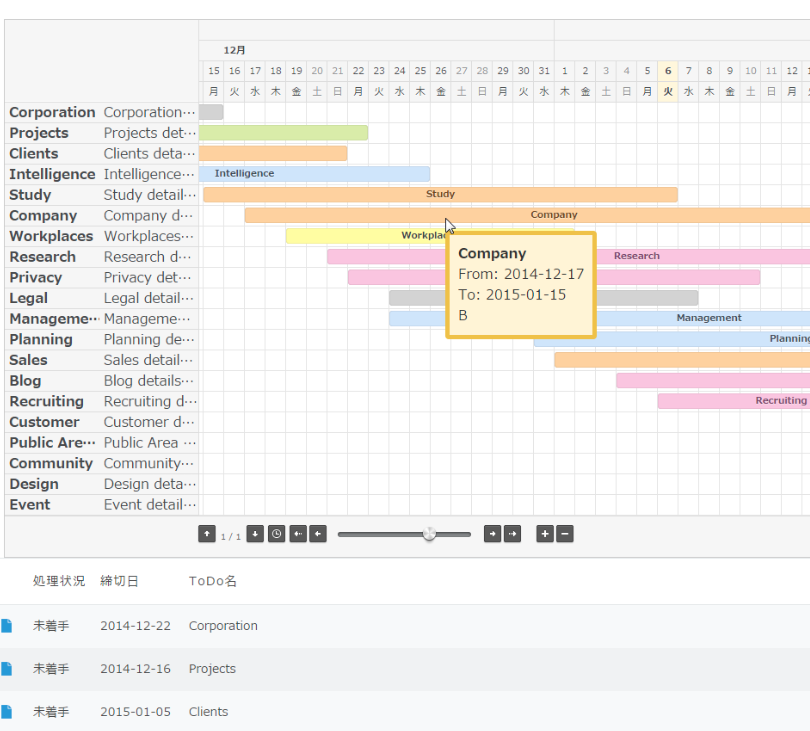Click the ToDo名 column header

click(x=212, y=581)
